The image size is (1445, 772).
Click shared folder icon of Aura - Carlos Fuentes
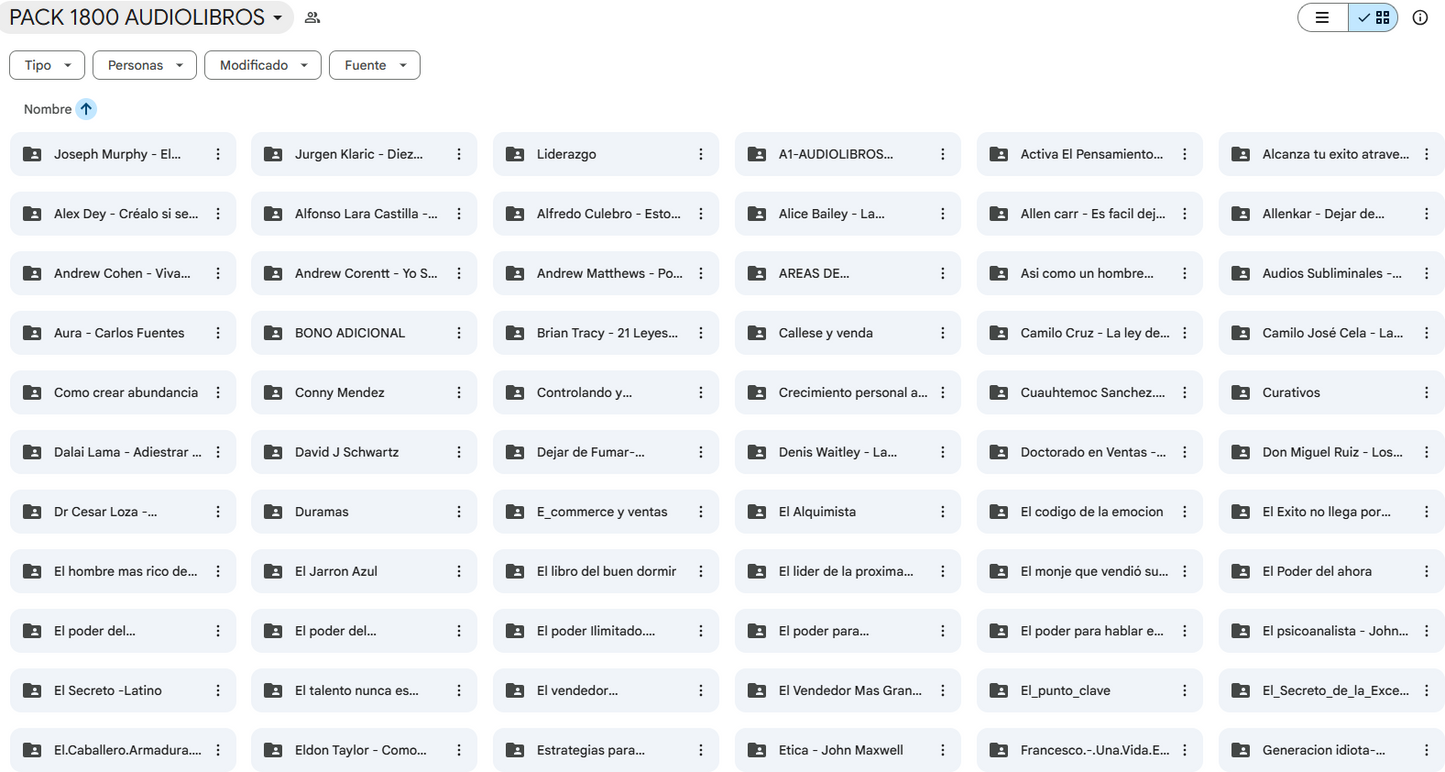pyautogui.click(x=32, y=333)
